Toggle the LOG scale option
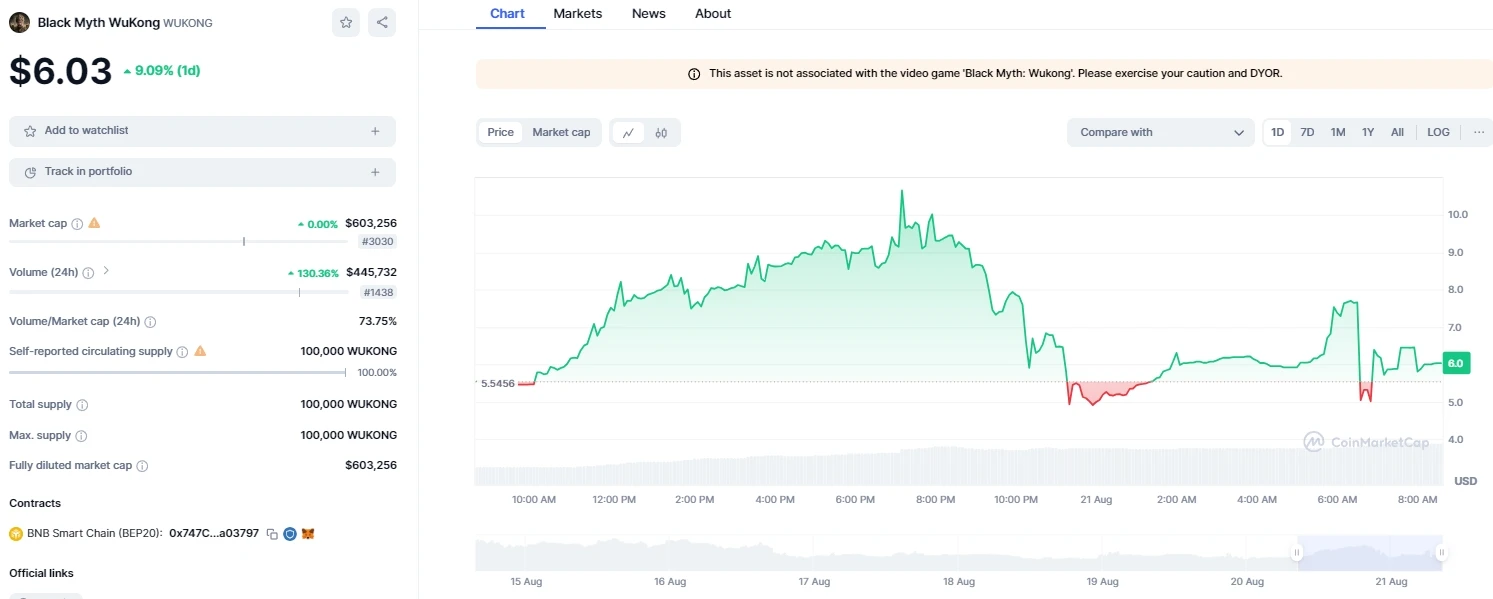The height and width of the screenshot is (599, 1493). point(1438,133)
